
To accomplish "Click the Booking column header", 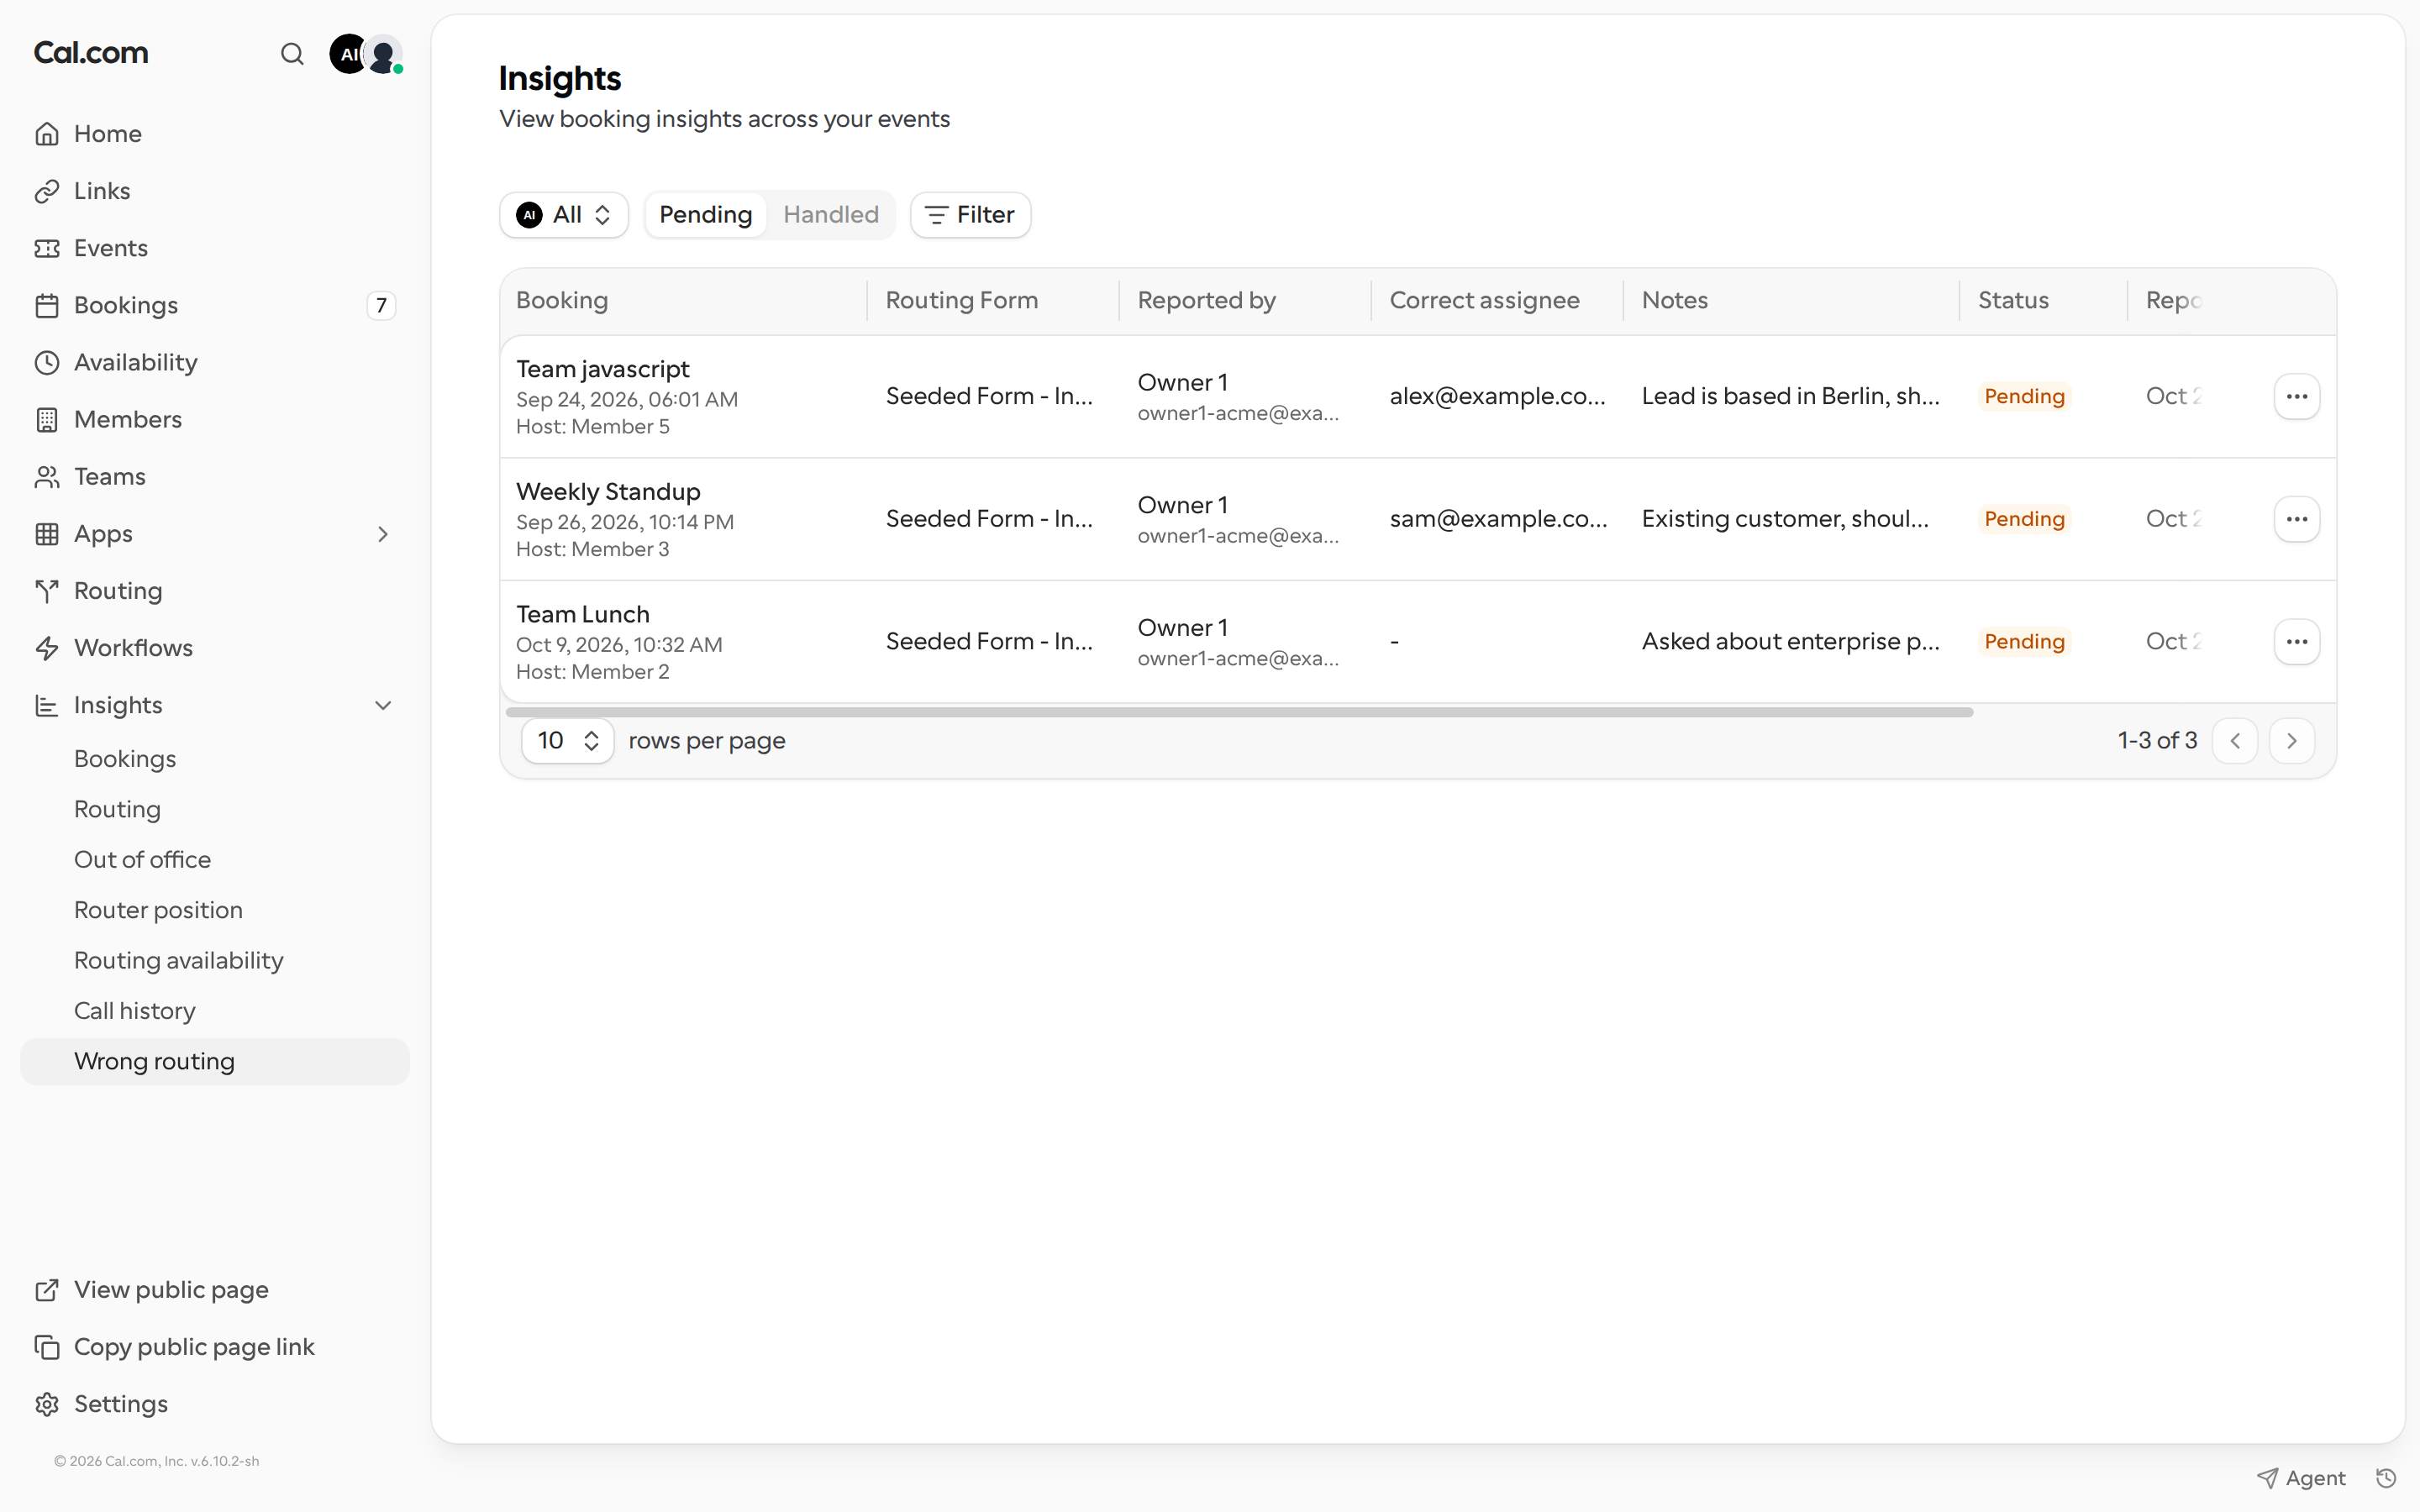I will tap(562, 301).
